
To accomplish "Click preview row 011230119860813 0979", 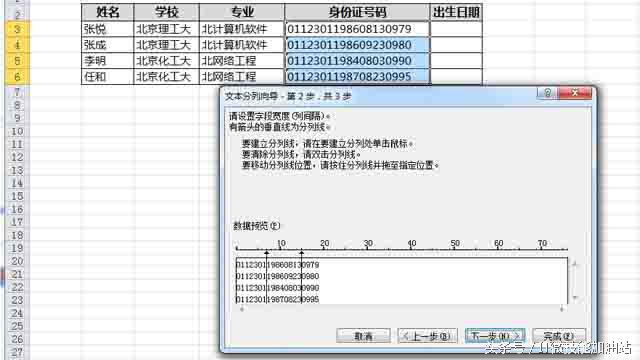I will point(278,265).
